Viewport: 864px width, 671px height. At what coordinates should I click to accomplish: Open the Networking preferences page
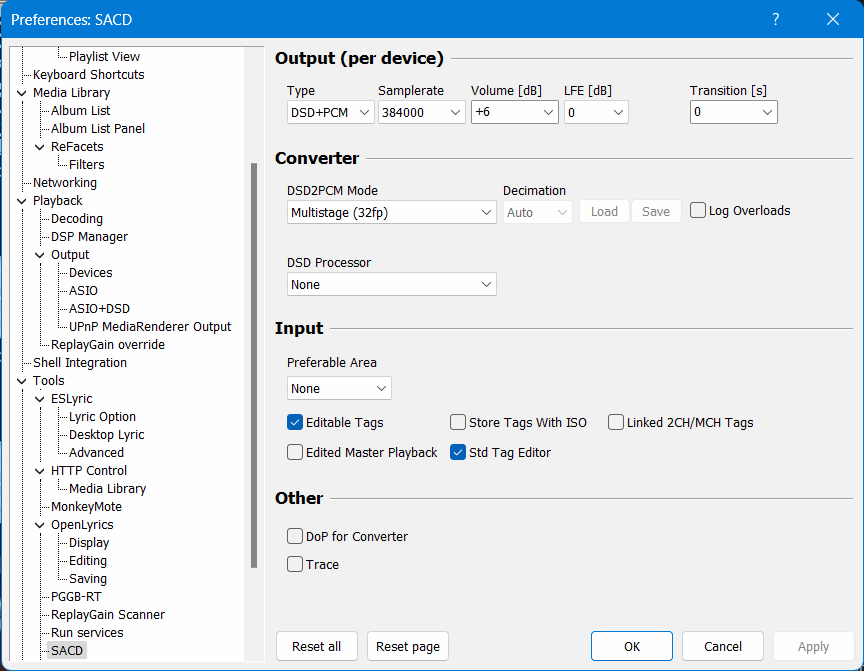[64, 182]
